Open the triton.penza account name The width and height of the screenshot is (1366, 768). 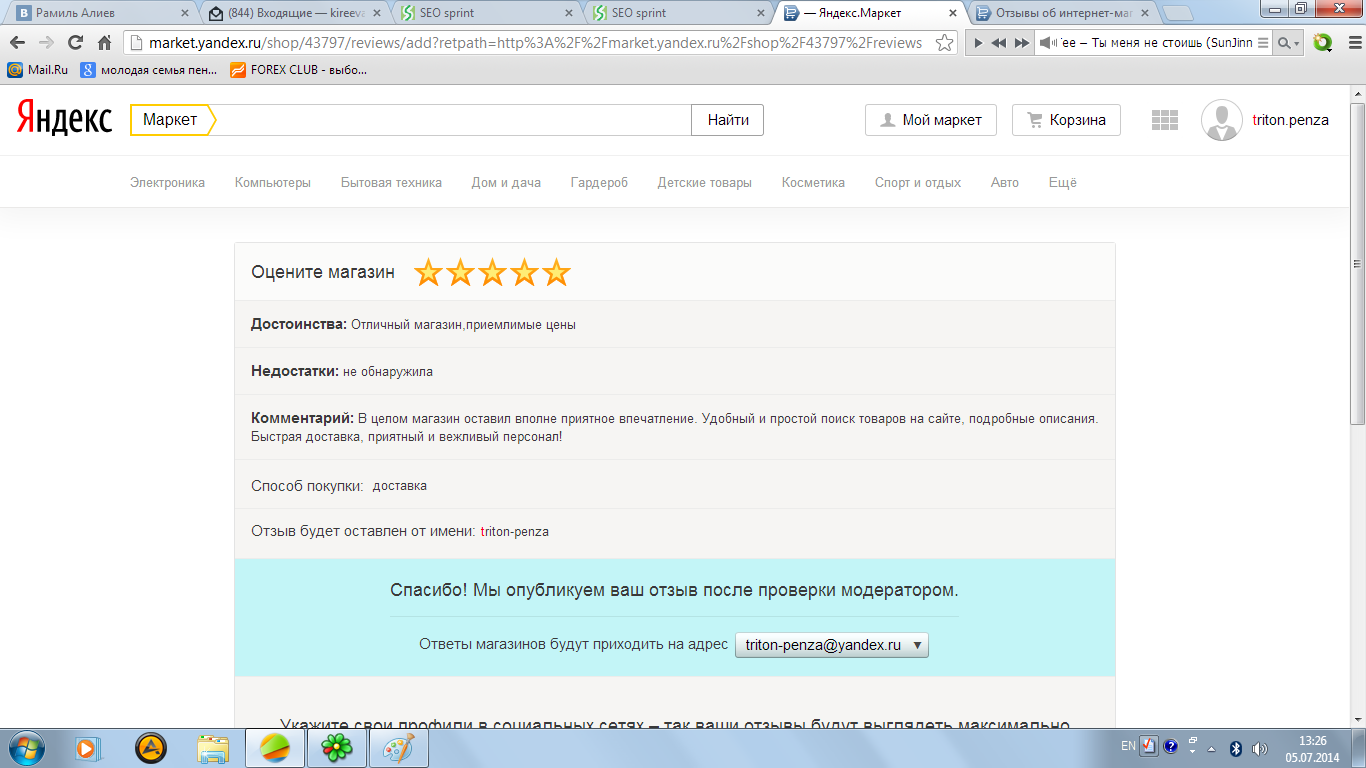point(1291,120)
